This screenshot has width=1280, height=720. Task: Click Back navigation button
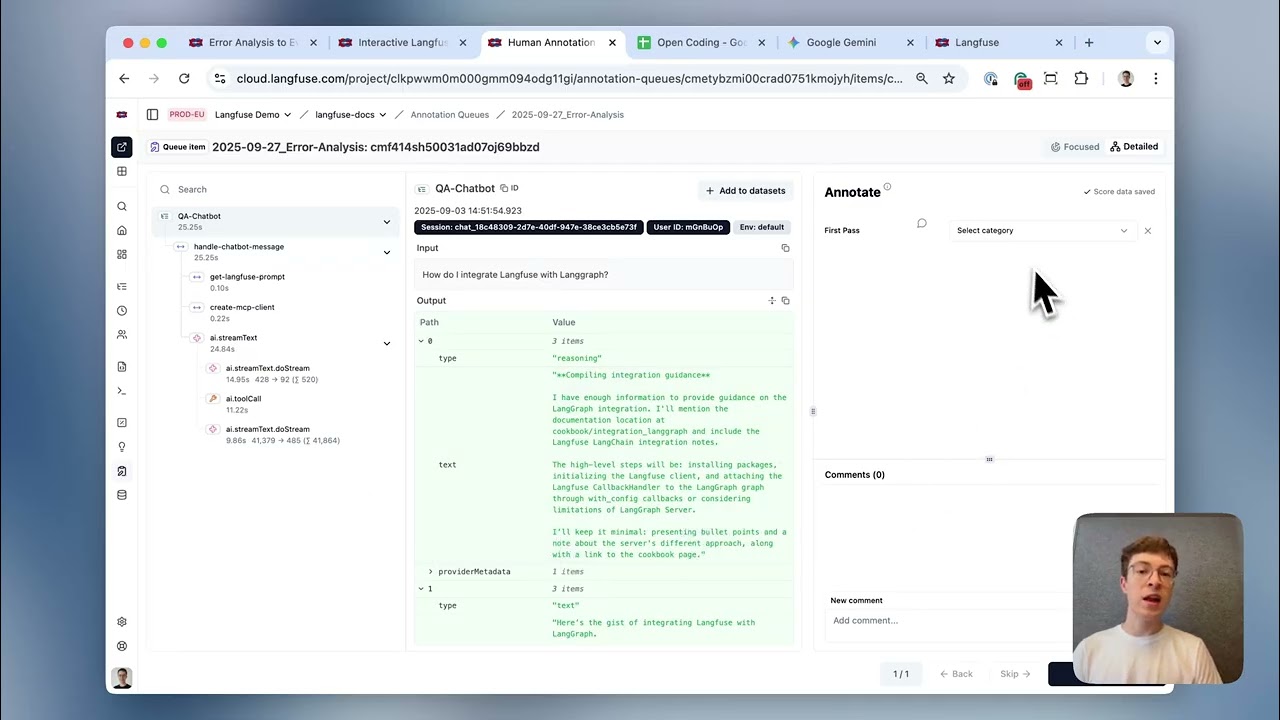(957, 674)
